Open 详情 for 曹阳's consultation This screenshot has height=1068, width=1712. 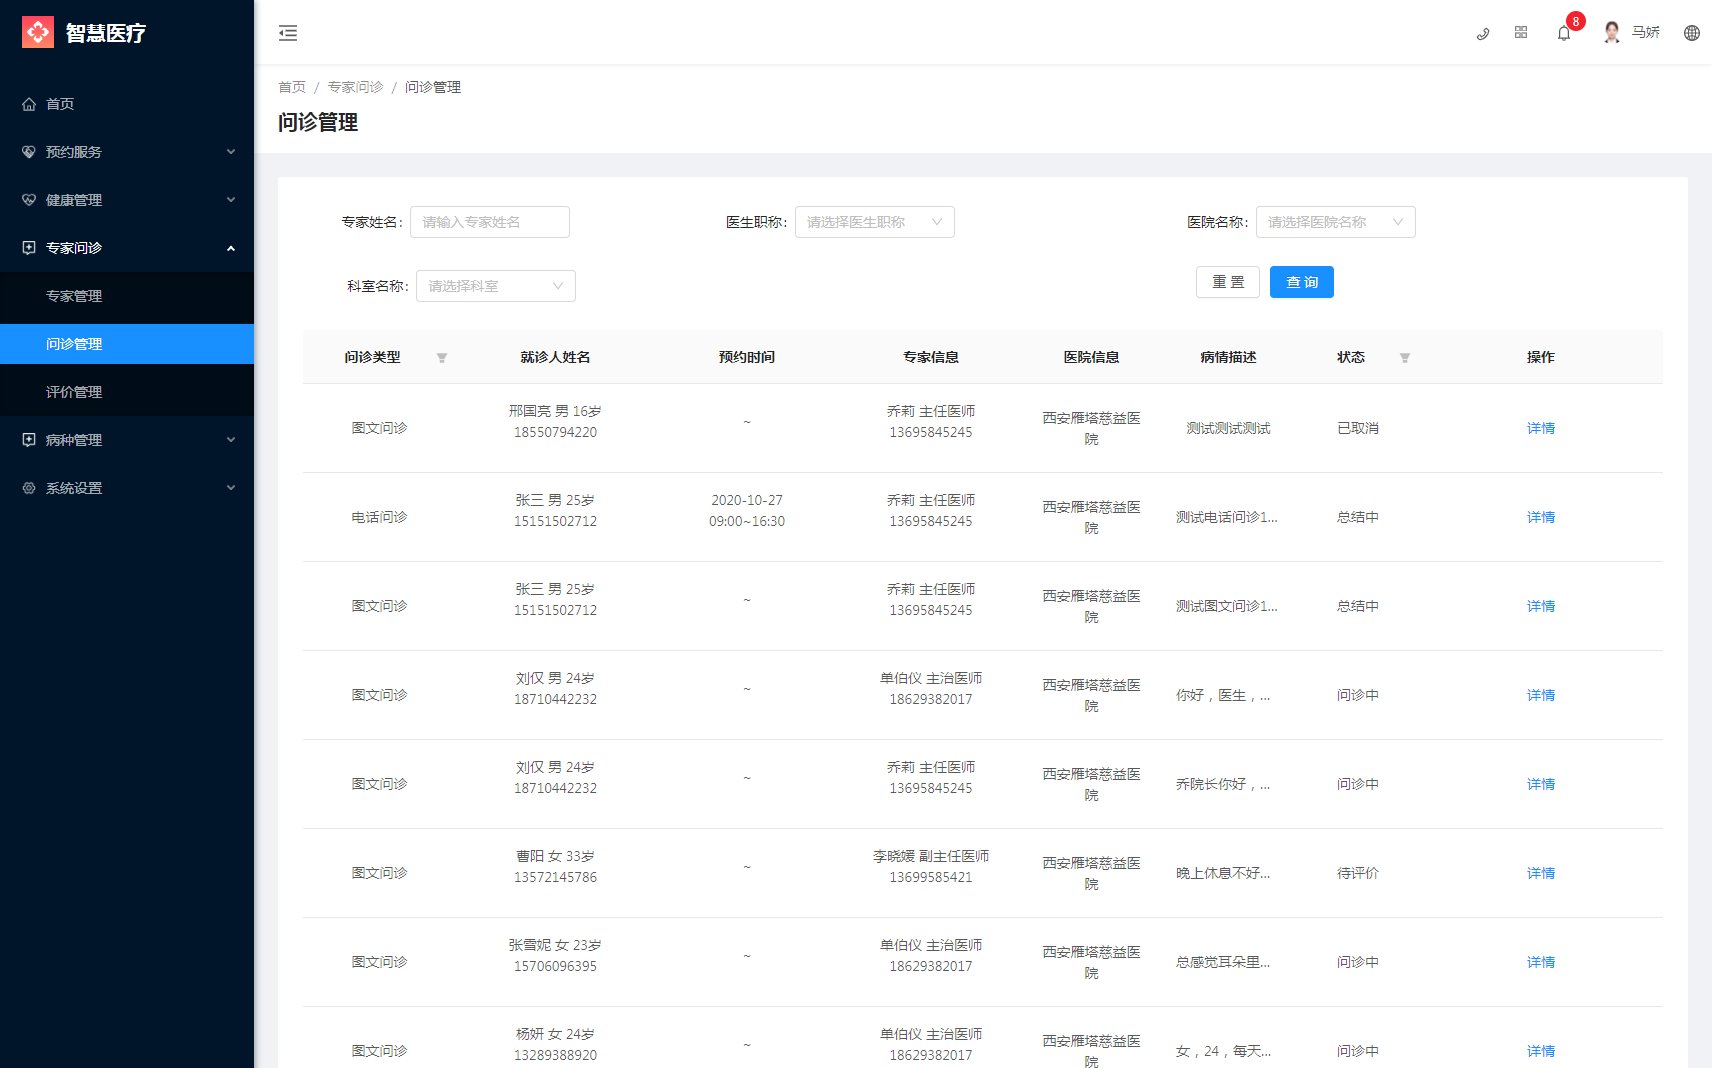click(1541, 873)
